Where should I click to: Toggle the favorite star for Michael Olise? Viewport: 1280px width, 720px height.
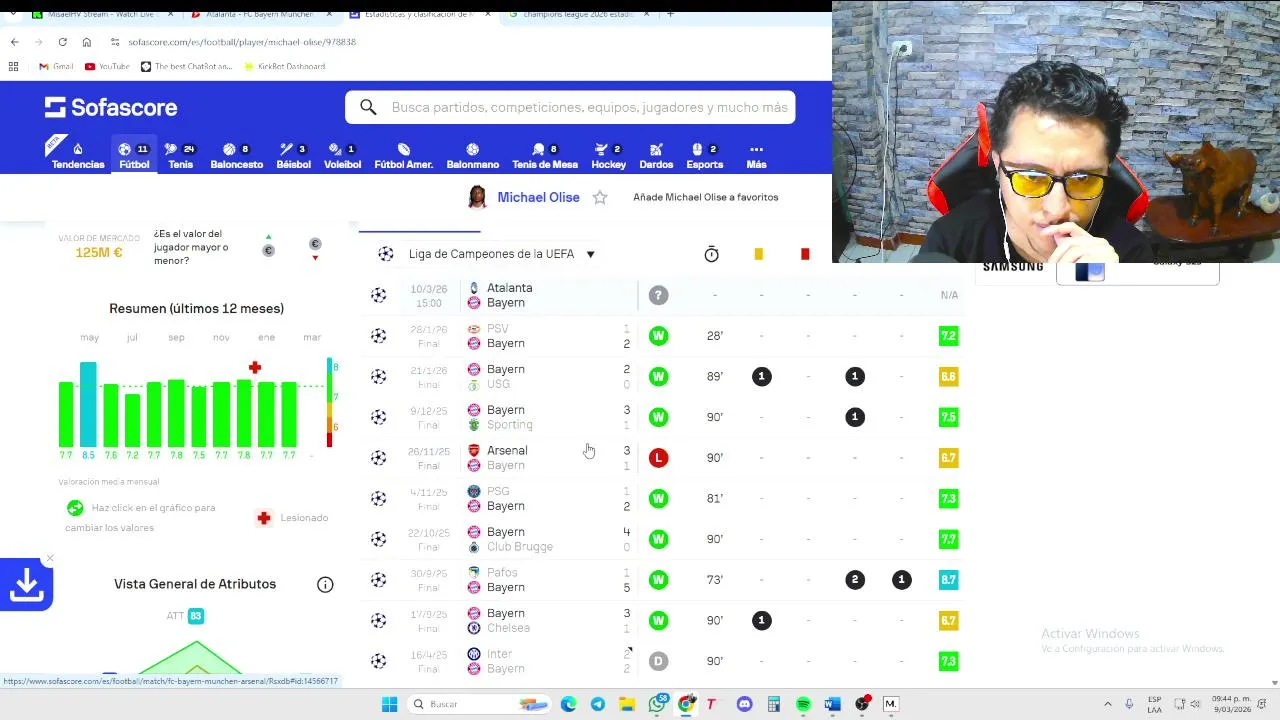(600, 197)
